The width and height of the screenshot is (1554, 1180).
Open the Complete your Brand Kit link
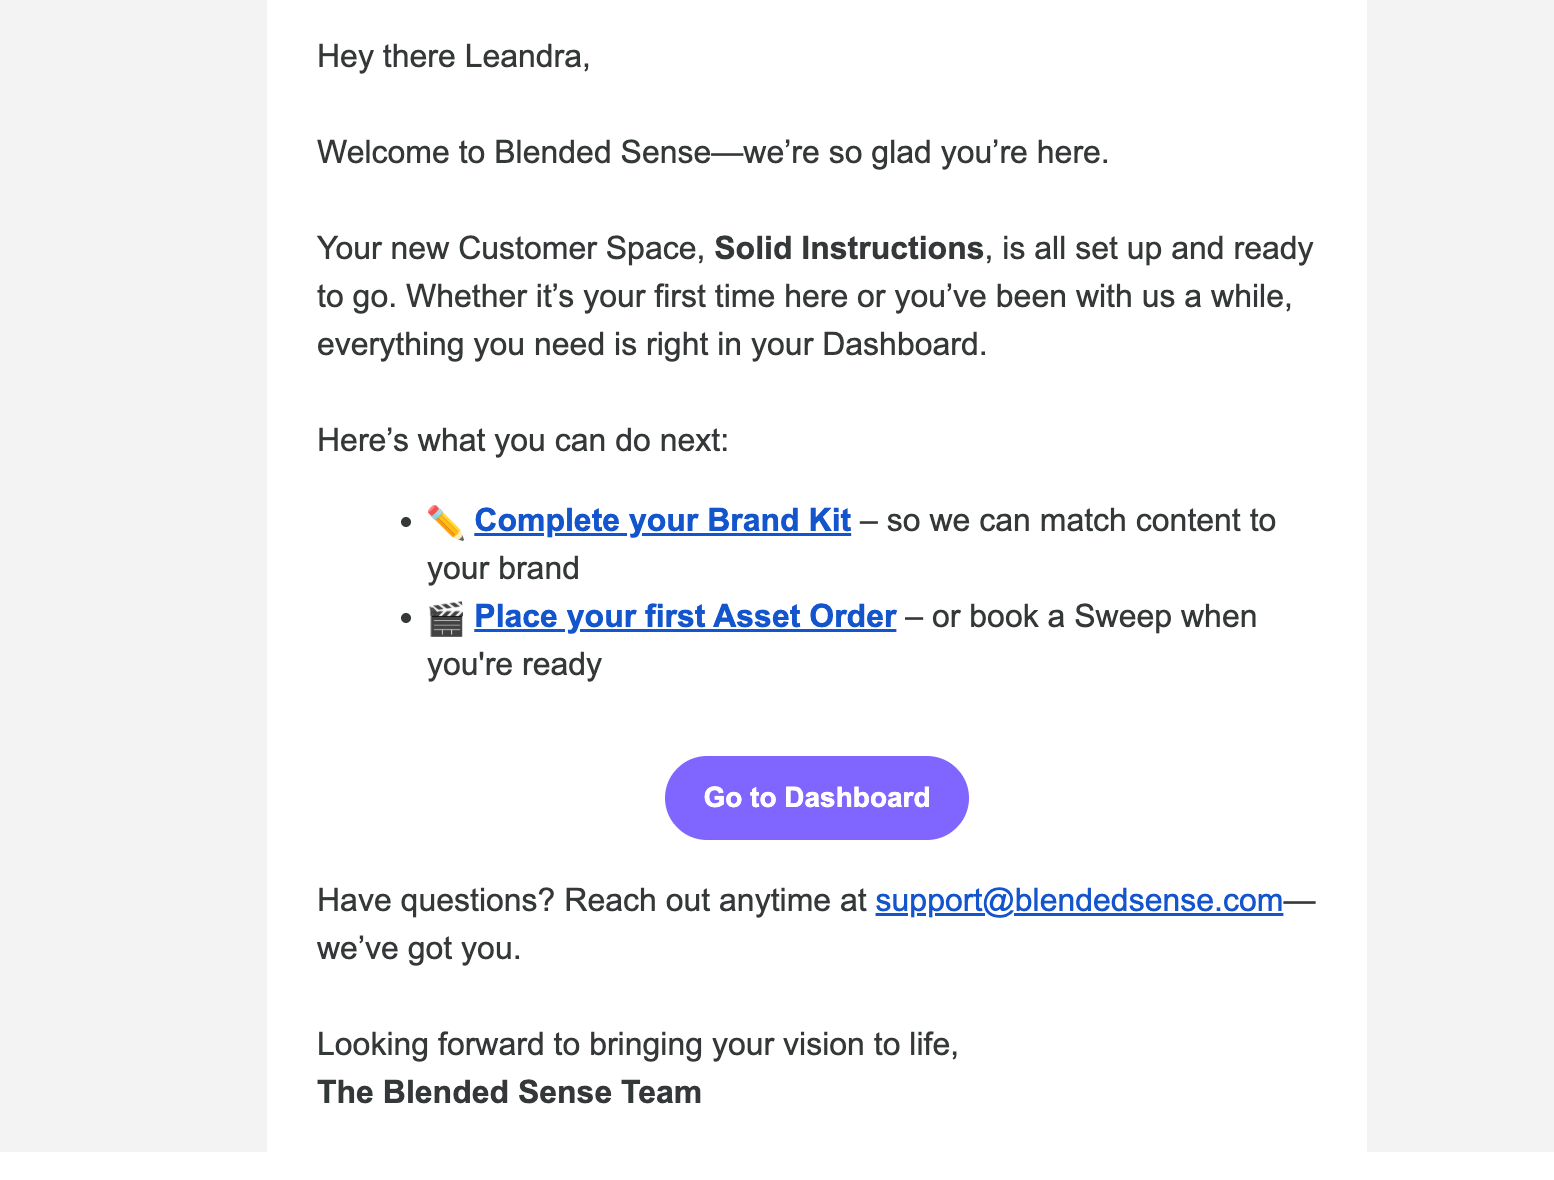tap(662, 521)
